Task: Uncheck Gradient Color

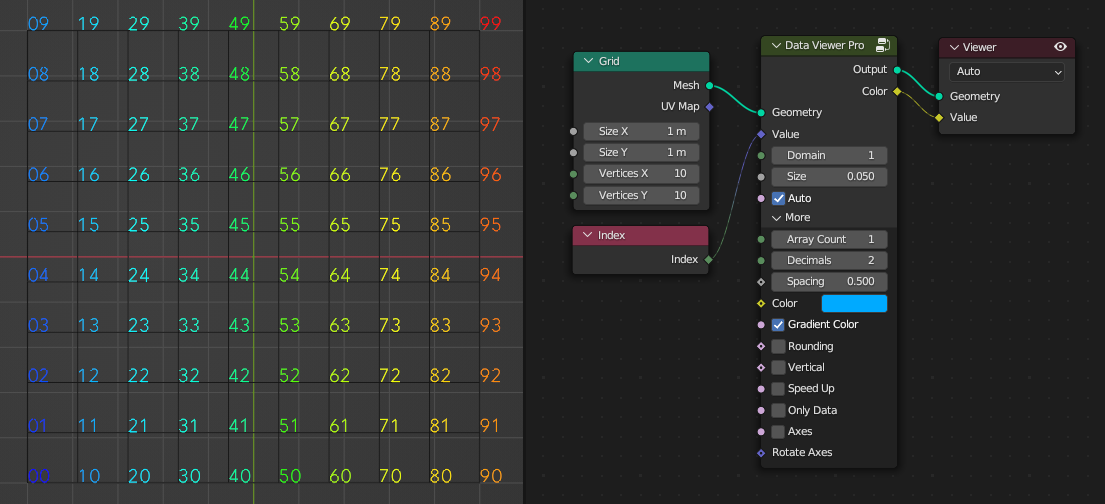Action: tap(778, 325)
